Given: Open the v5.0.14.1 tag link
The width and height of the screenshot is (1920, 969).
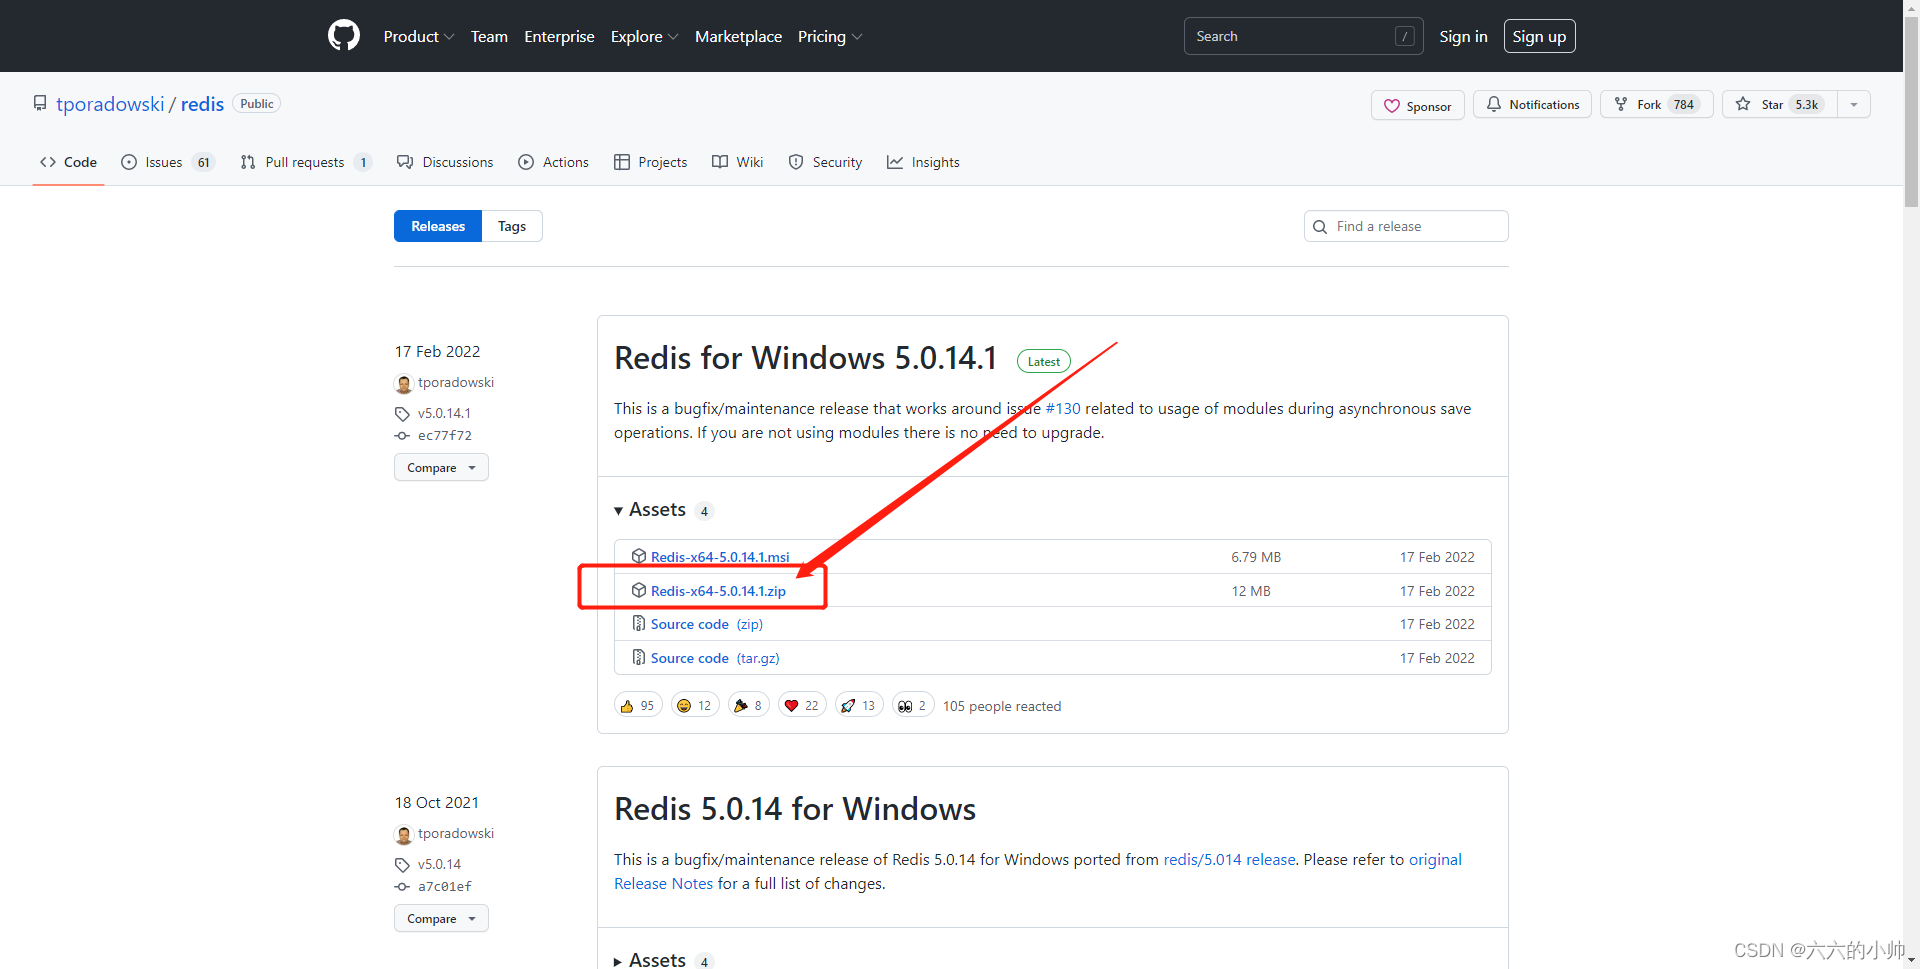Looking at the screenshot, I should [444, 413].
